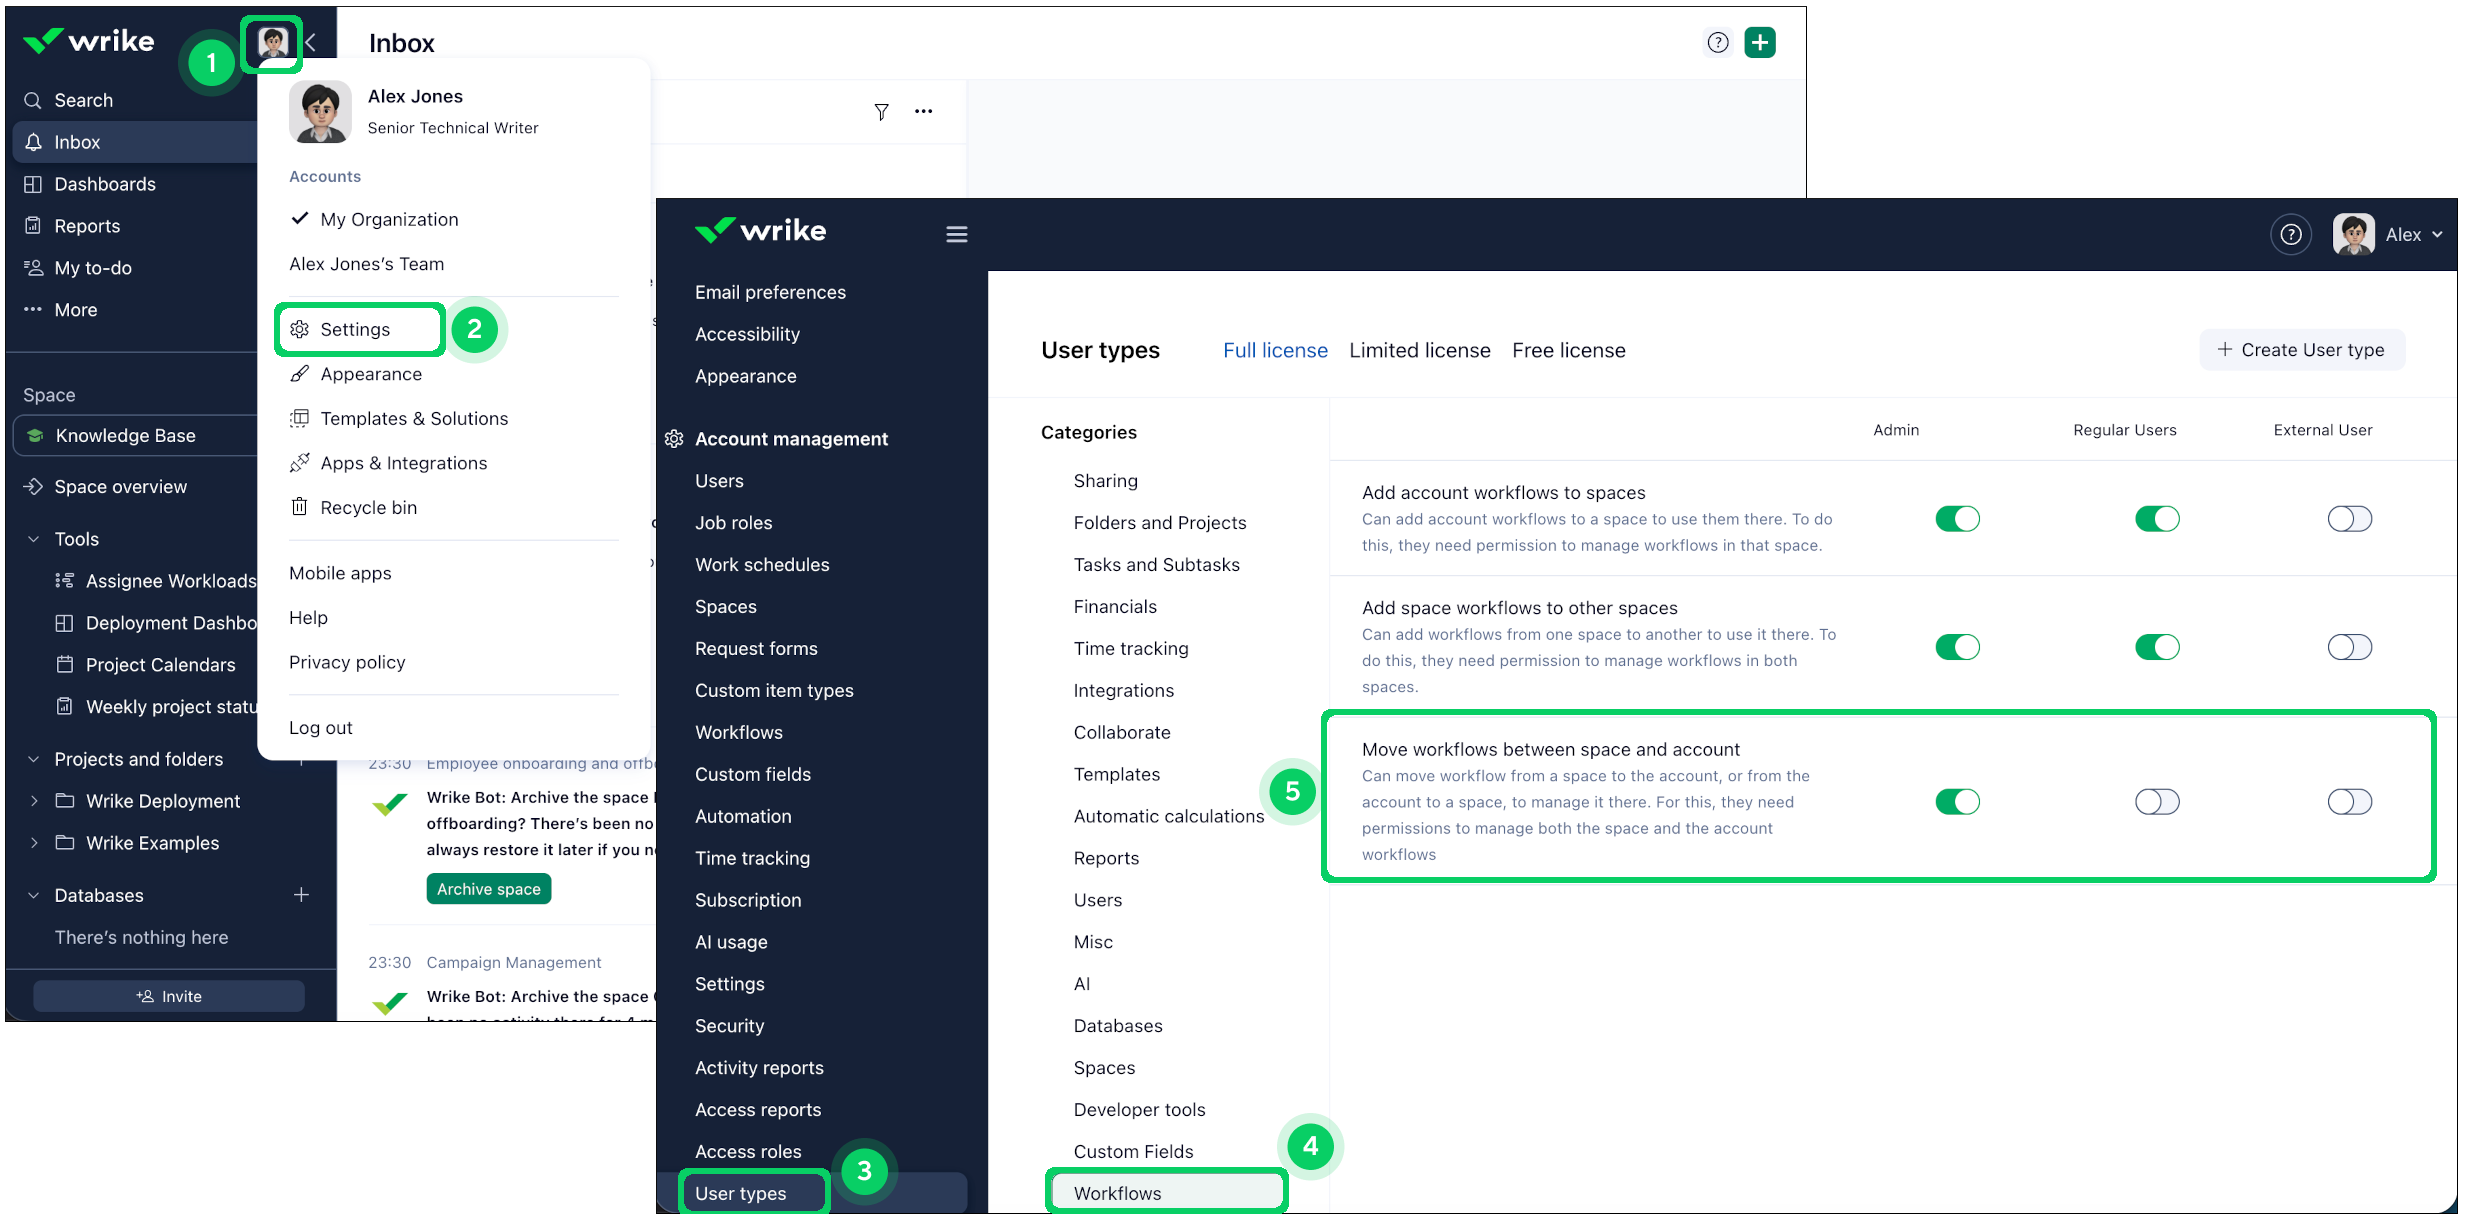Open the three-dot menu near the filter
Screen dimensions: 2466x1224
click(923, 111)
